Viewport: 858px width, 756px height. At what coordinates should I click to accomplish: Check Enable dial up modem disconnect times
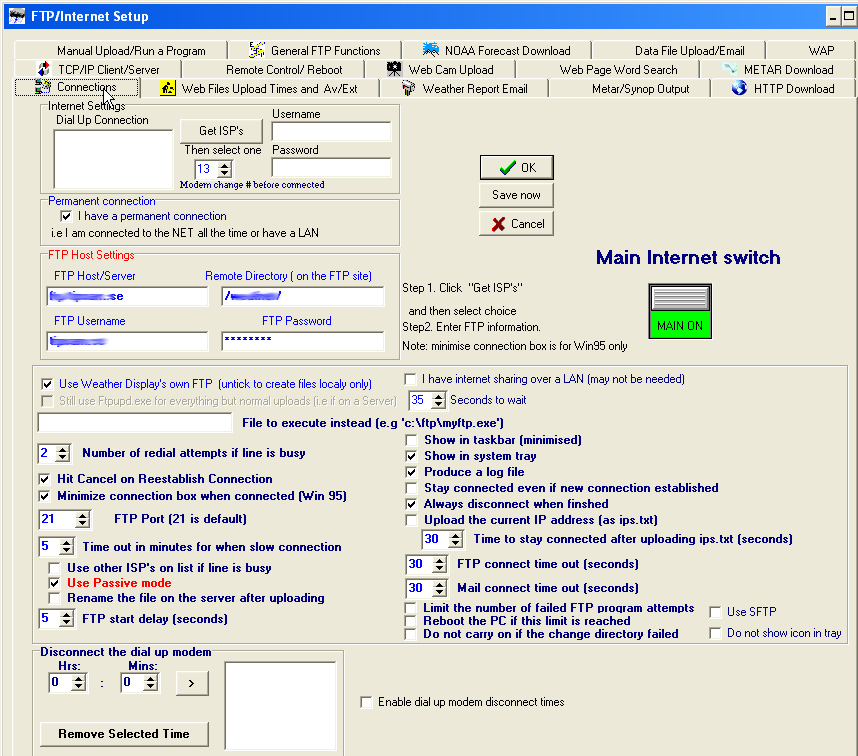click(366, 702)
